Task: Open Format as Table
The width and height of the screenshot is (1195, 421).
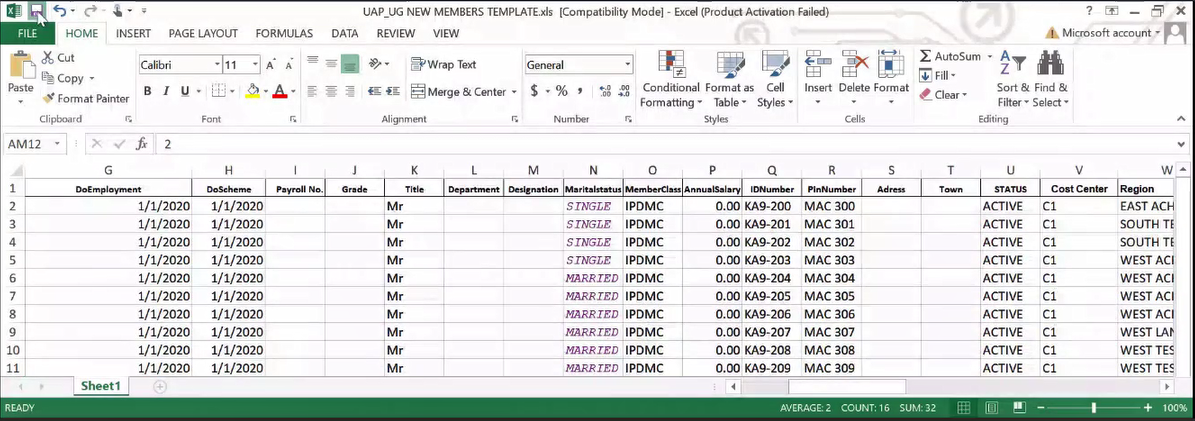Action: point(729,79)
